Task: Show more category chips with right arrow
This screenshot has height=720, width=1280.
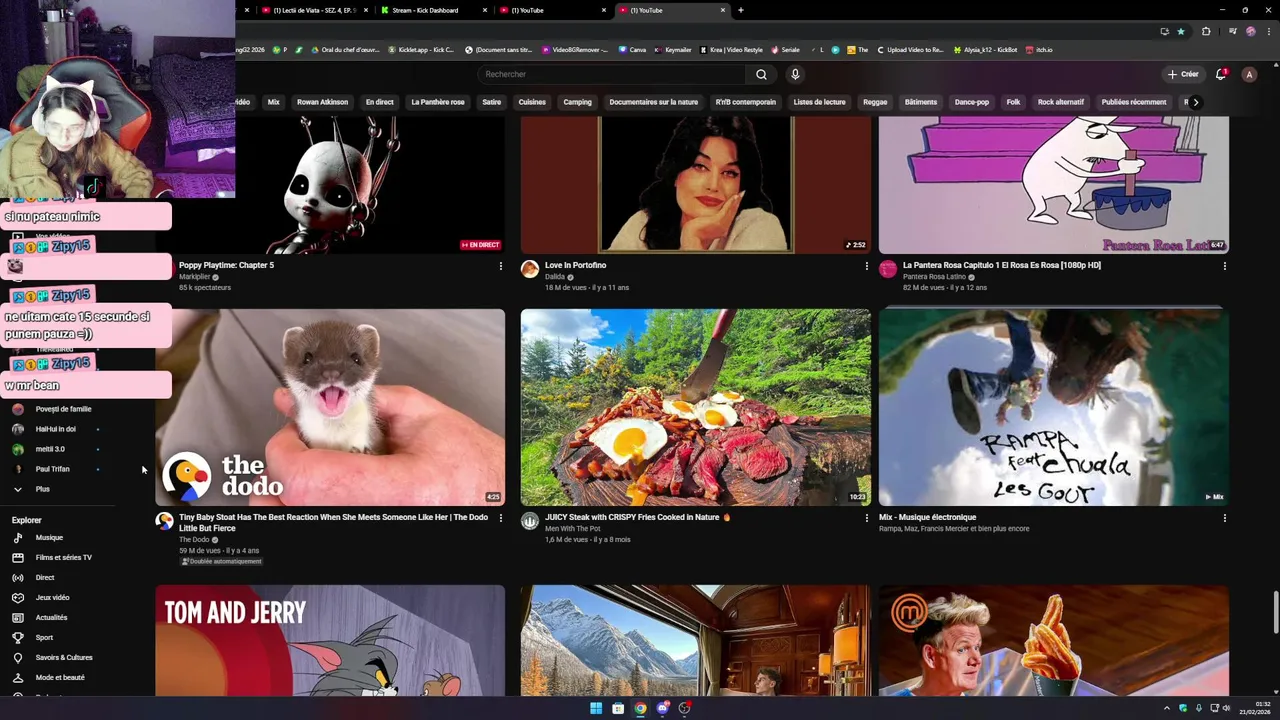Action: tap(1195, 102)
